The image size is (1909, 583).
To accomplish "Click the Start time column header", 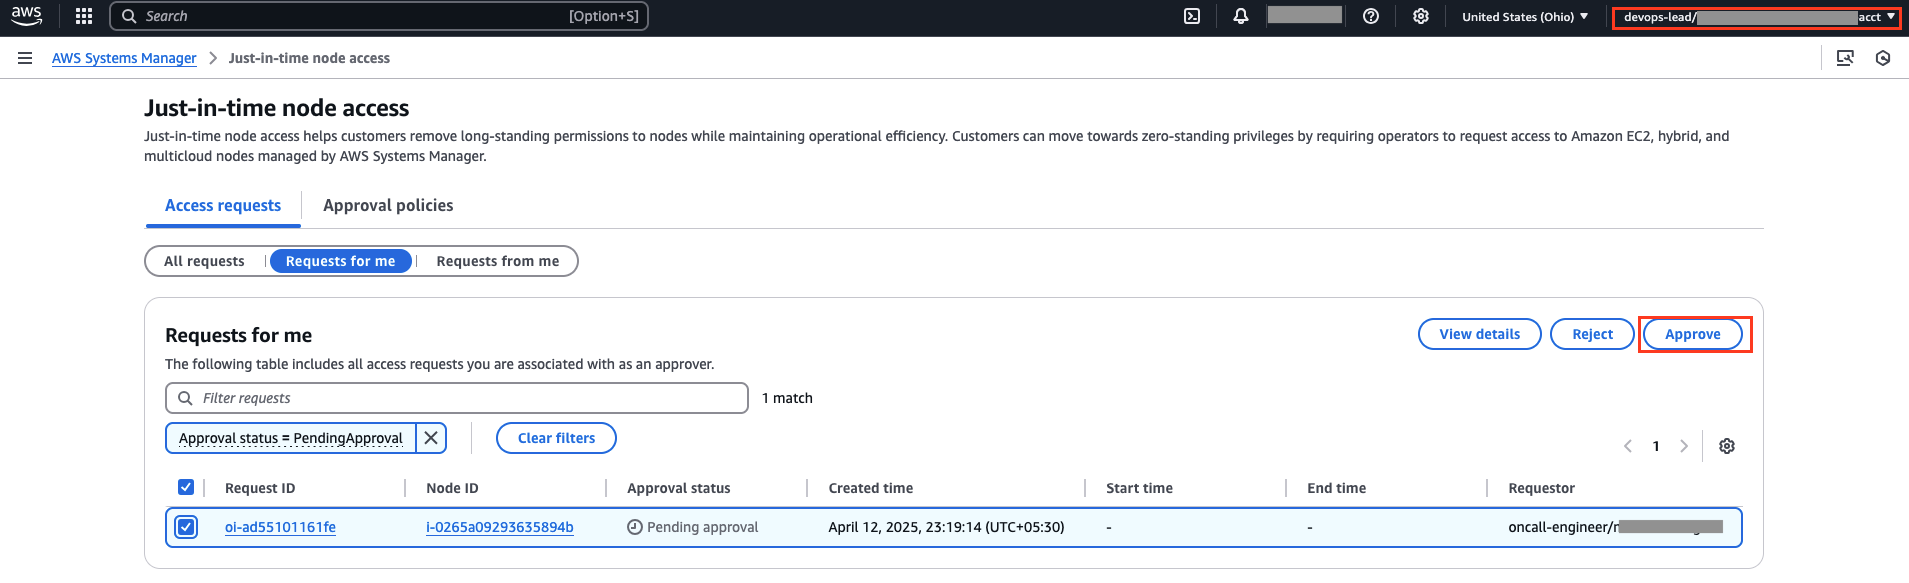I will click(1139, 488).
